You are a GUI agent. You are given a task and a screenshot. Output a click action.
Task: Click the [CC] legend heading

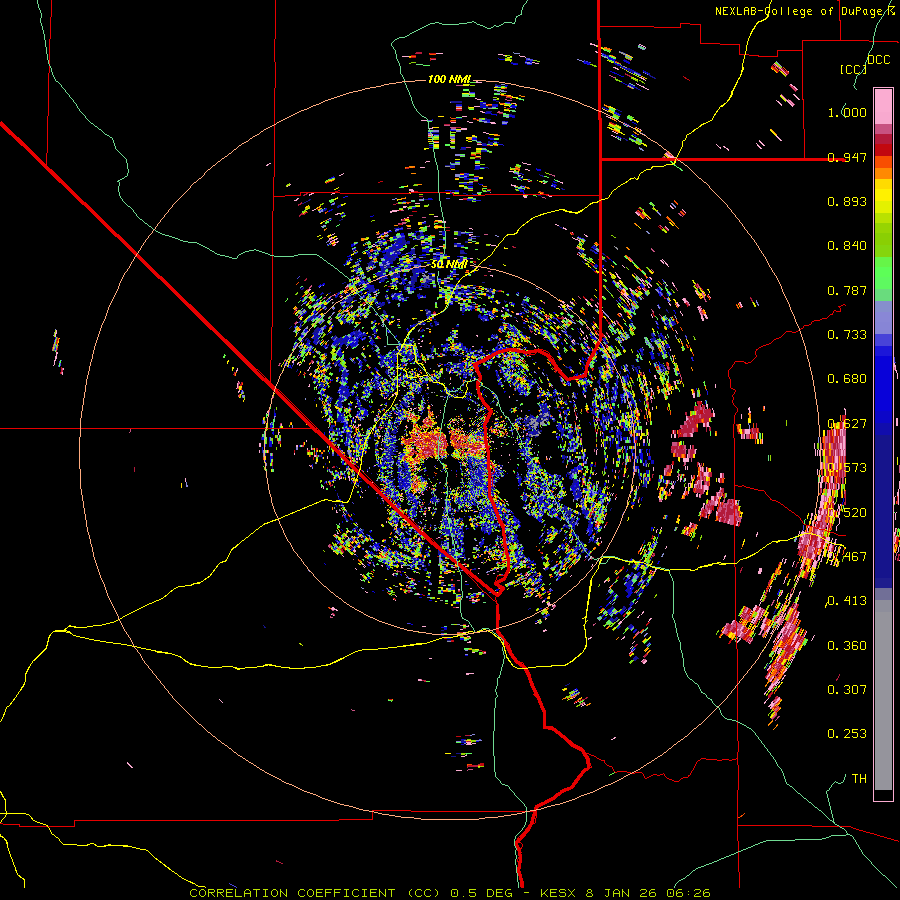(x=853, y=70)
